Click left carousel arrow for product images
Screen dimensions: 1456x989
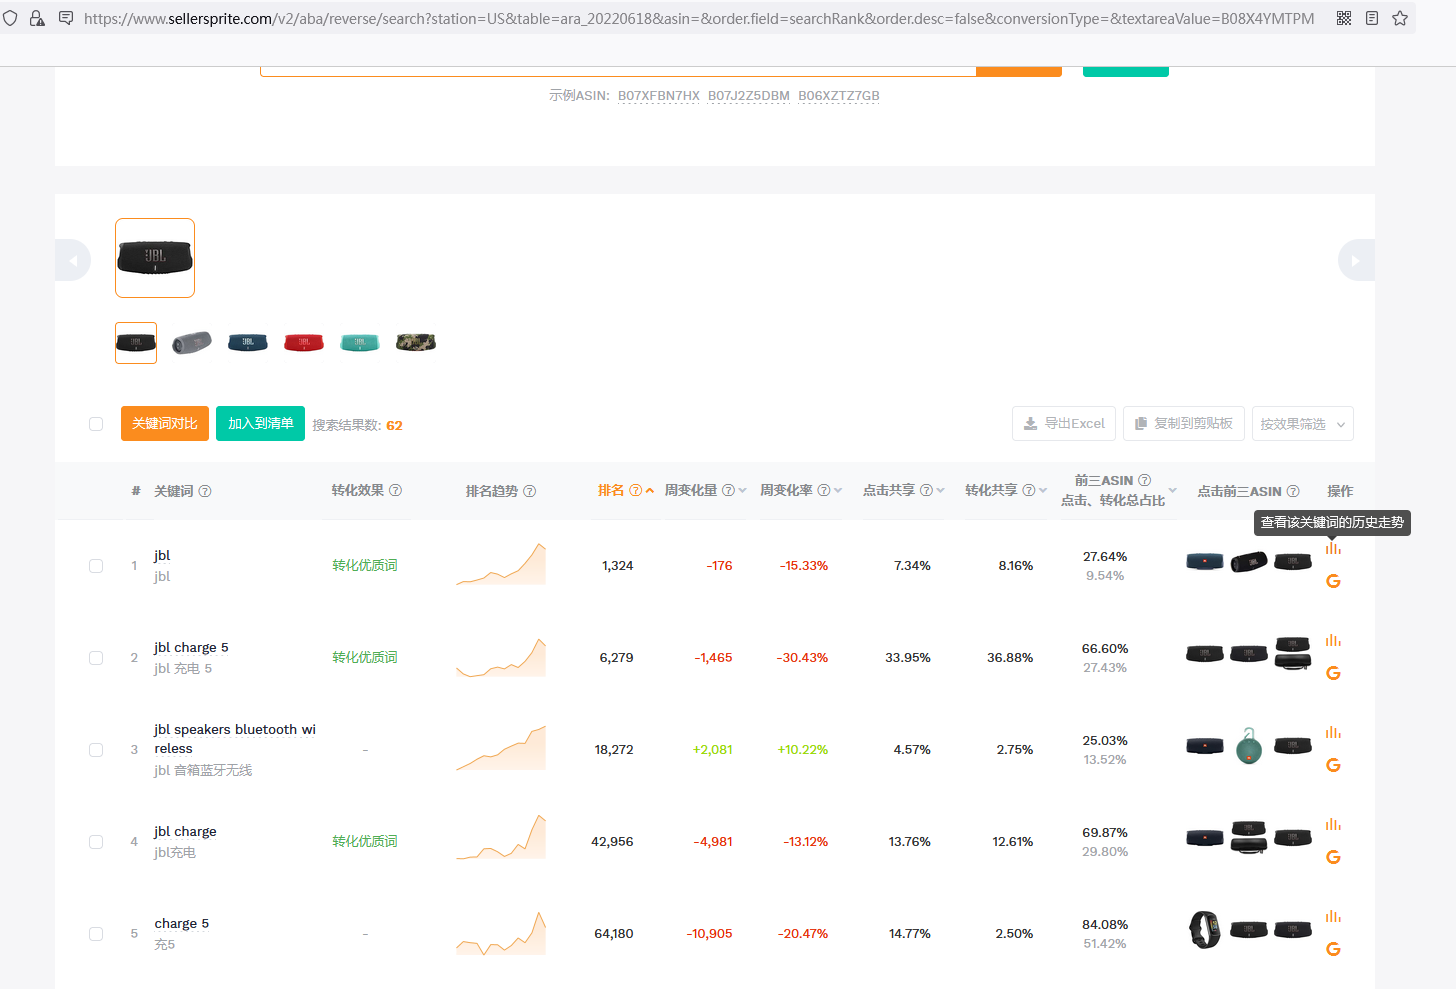tap(73, 261)
